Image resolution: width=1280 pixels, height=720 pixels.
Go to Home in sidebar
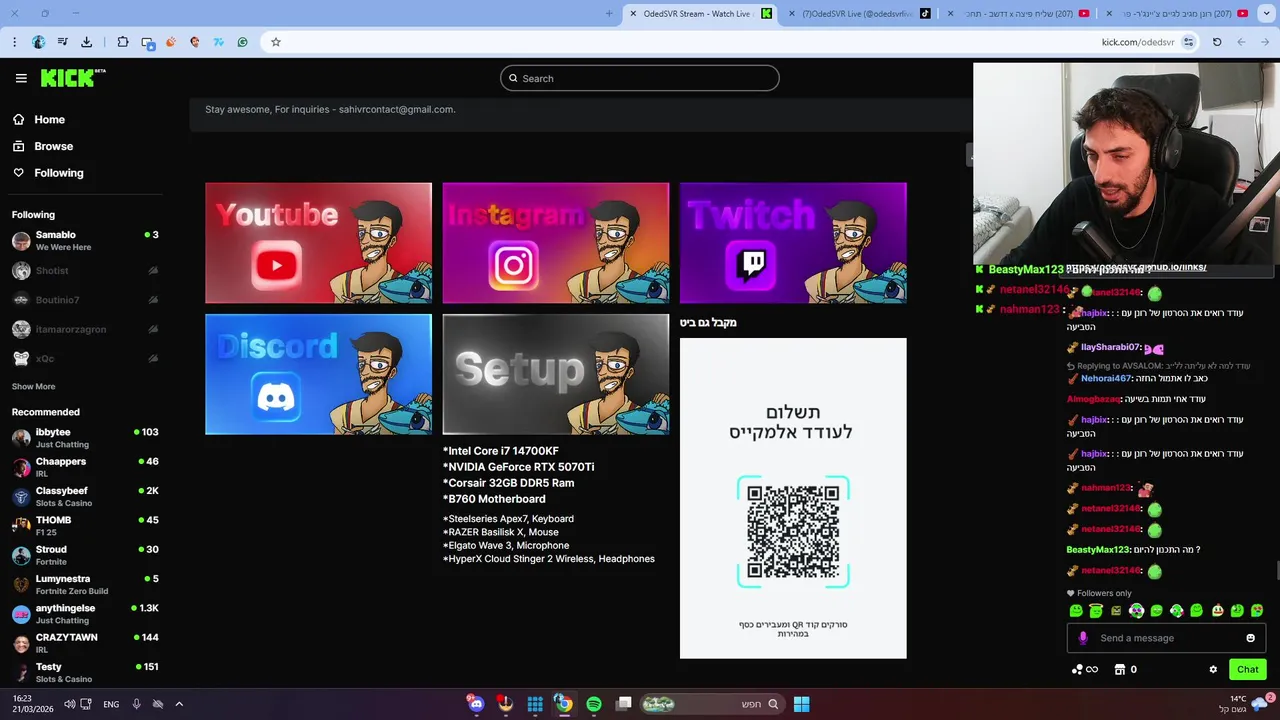click(40, 119)
